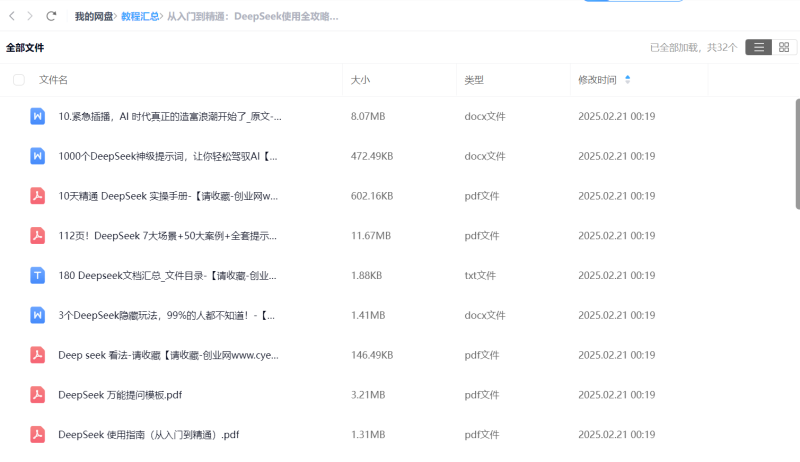Click size value 146.49KB
This screenshot has width=800, height=462.
pos(372,355)
